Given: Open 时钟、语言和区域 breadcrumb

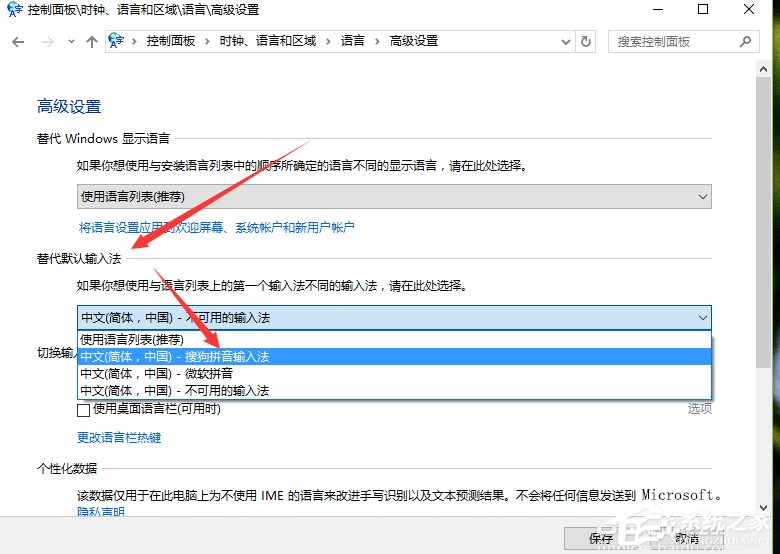Looking at the screenshot, I should (x=268, y=41).
